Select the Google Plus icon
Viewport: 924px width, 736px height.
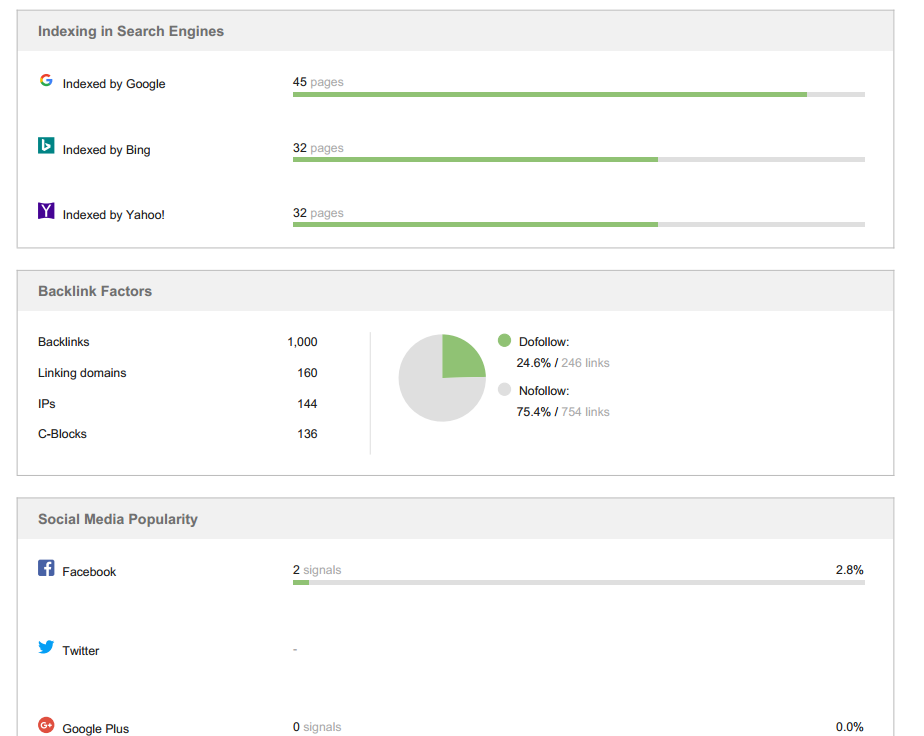[x=46, y=724]
